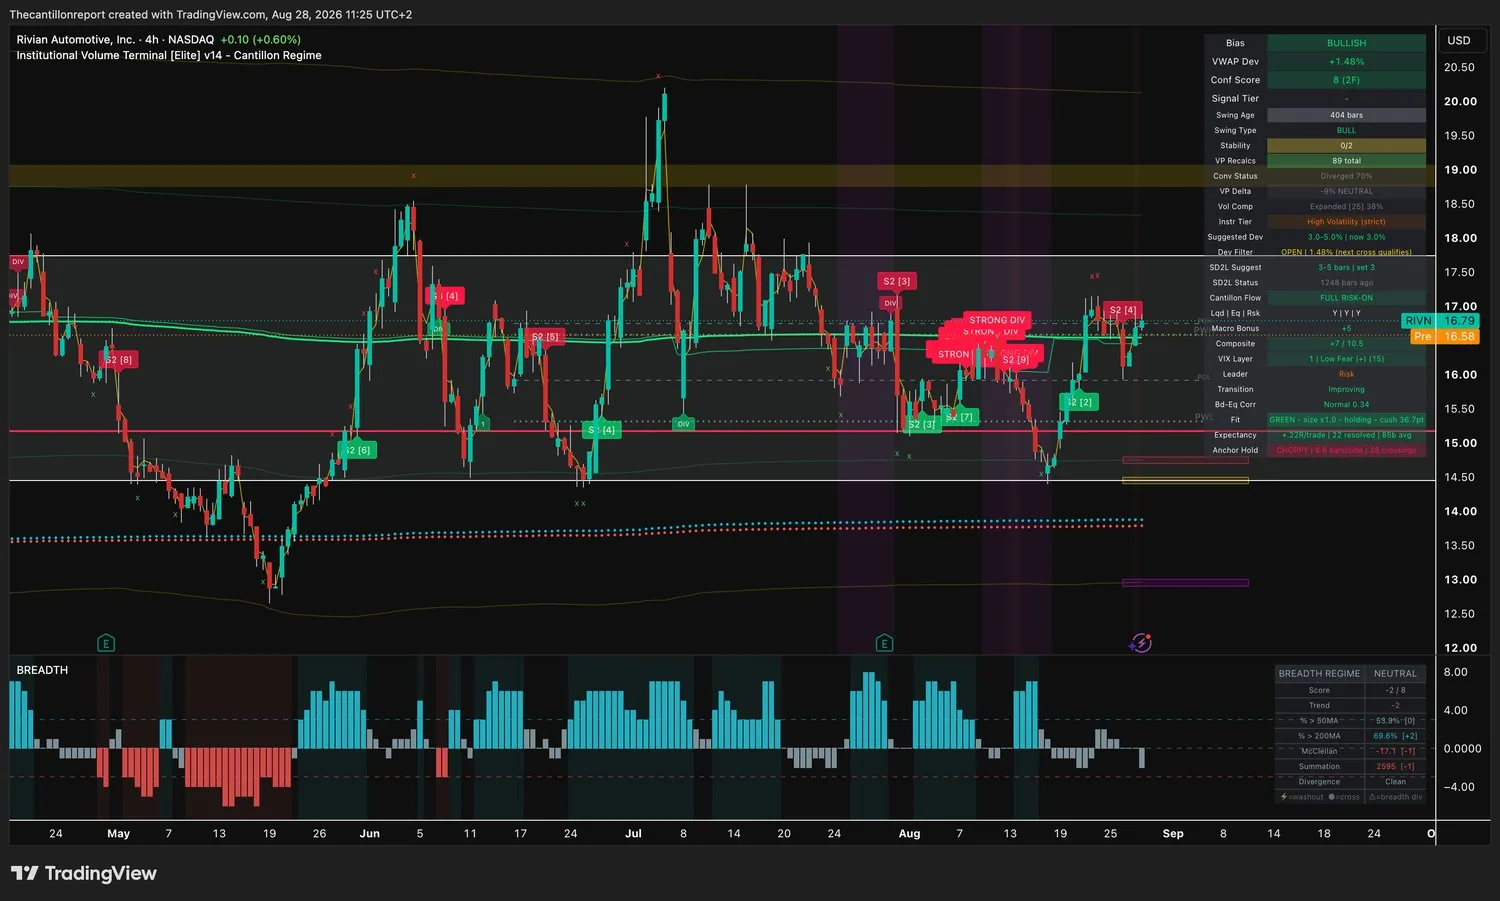The width and height of the screenshot is (1500, 901).
Task: Click the Divergence Clean cell
Action: click(1395, 781)
